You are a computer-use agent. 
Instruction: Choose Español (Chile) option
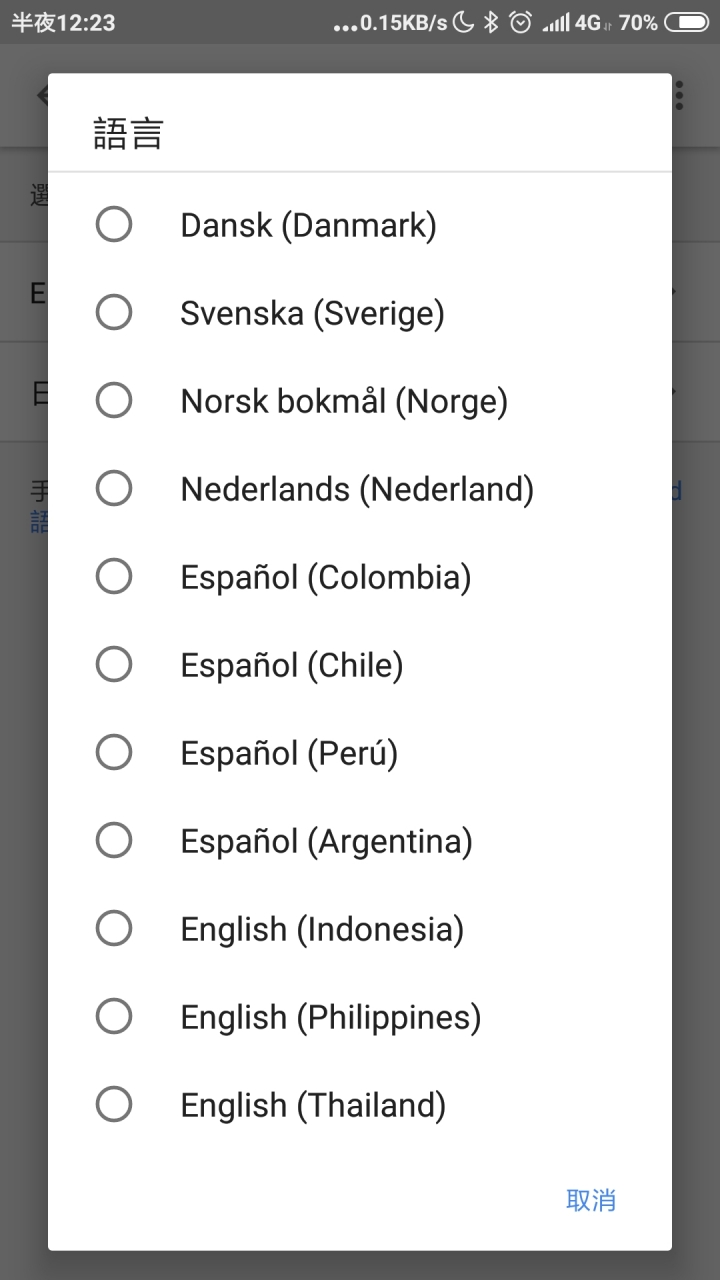tap(360, 665)
